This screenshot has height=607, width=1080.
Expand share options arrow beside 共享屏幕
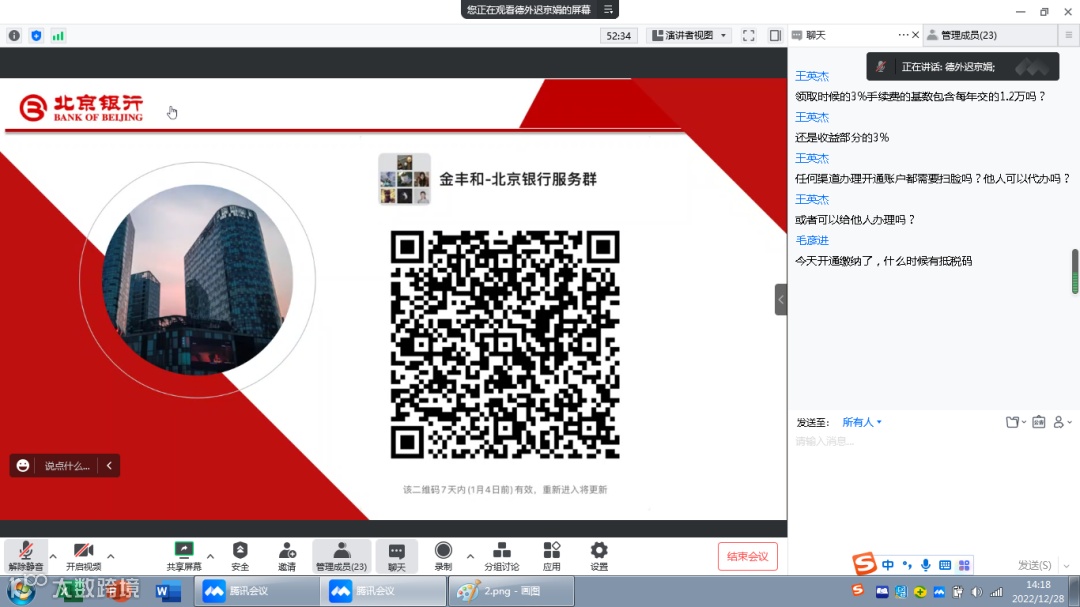pos(210,555)
